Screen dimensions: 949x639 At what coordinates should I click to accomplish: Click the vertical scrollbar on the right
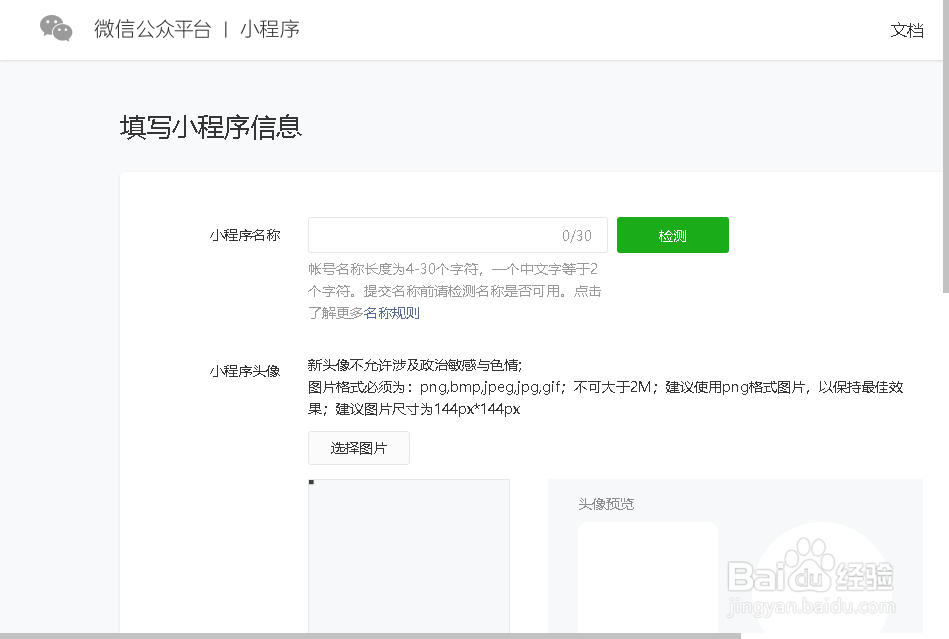point(946,145)
